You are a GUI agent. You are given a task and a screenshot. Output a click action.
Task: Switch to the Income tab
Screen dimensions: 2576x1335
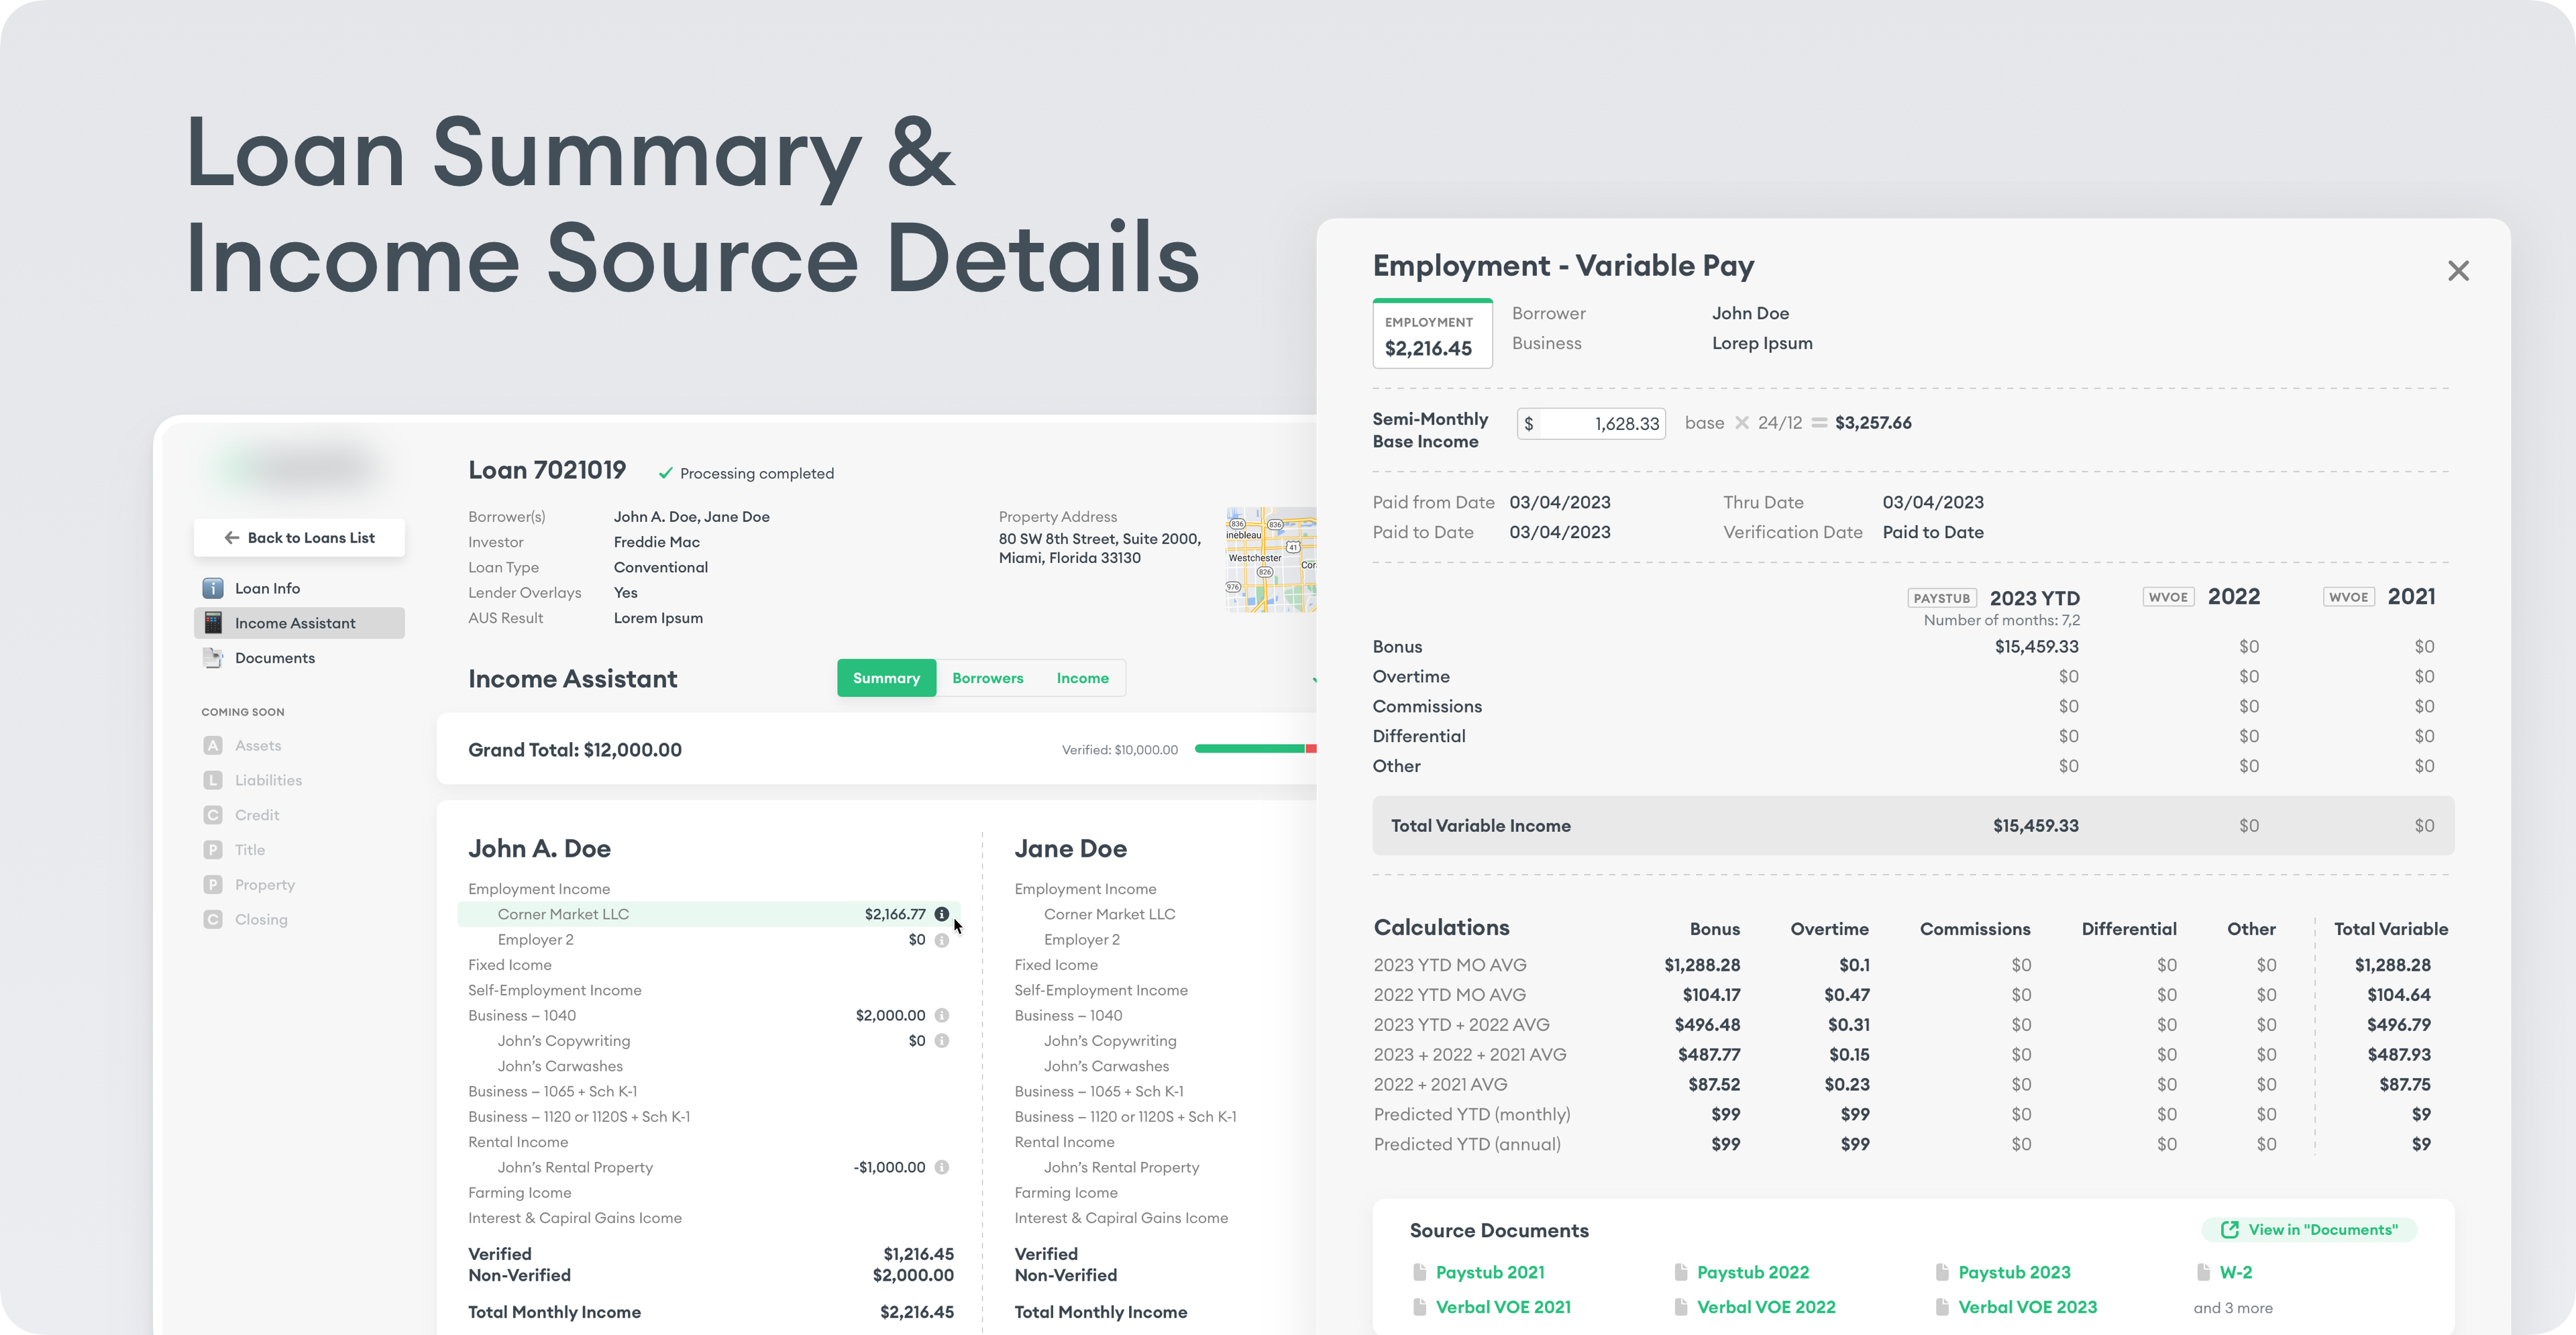[1082, 678]
